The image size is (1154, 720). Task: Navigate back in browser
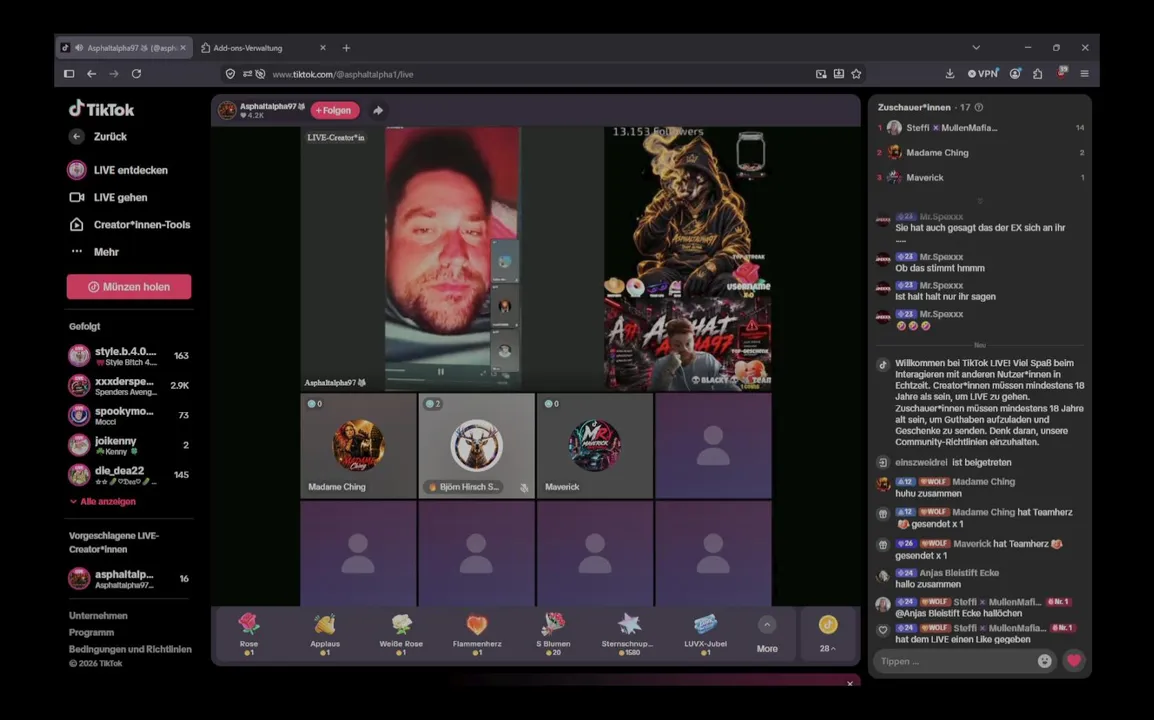(91, 74)
